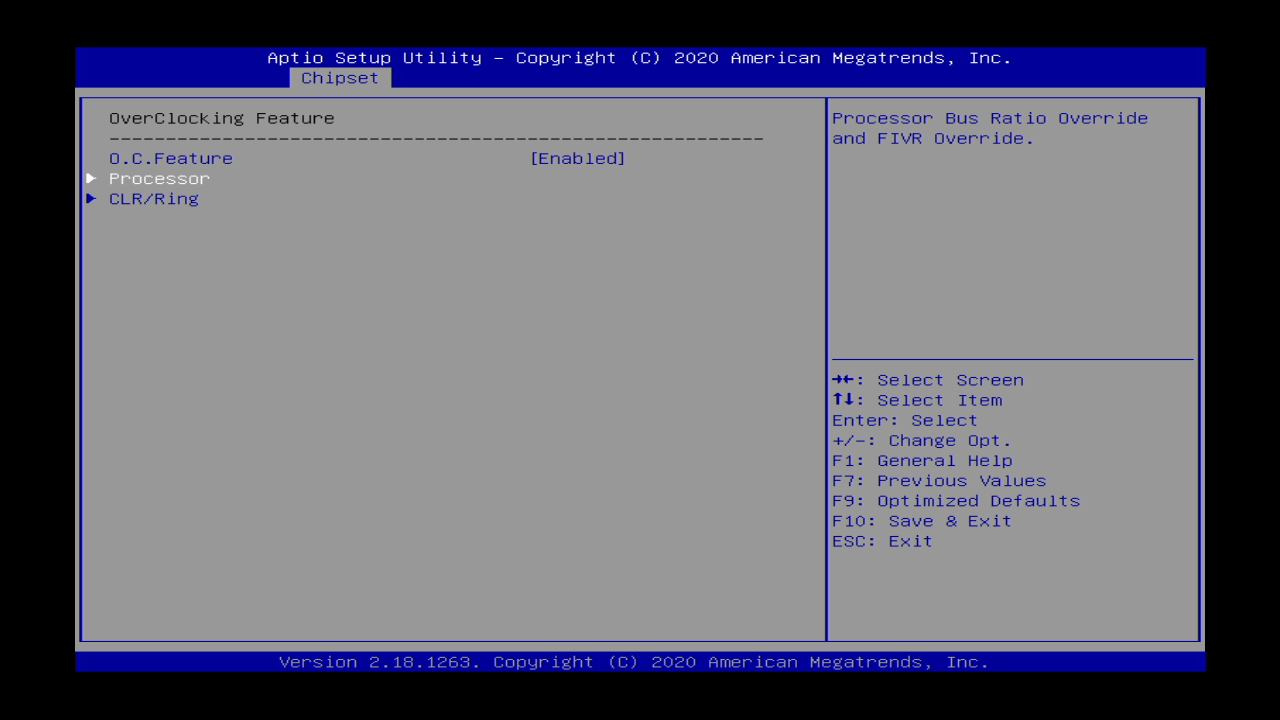Open the Processor submenu

click(159, 178)
